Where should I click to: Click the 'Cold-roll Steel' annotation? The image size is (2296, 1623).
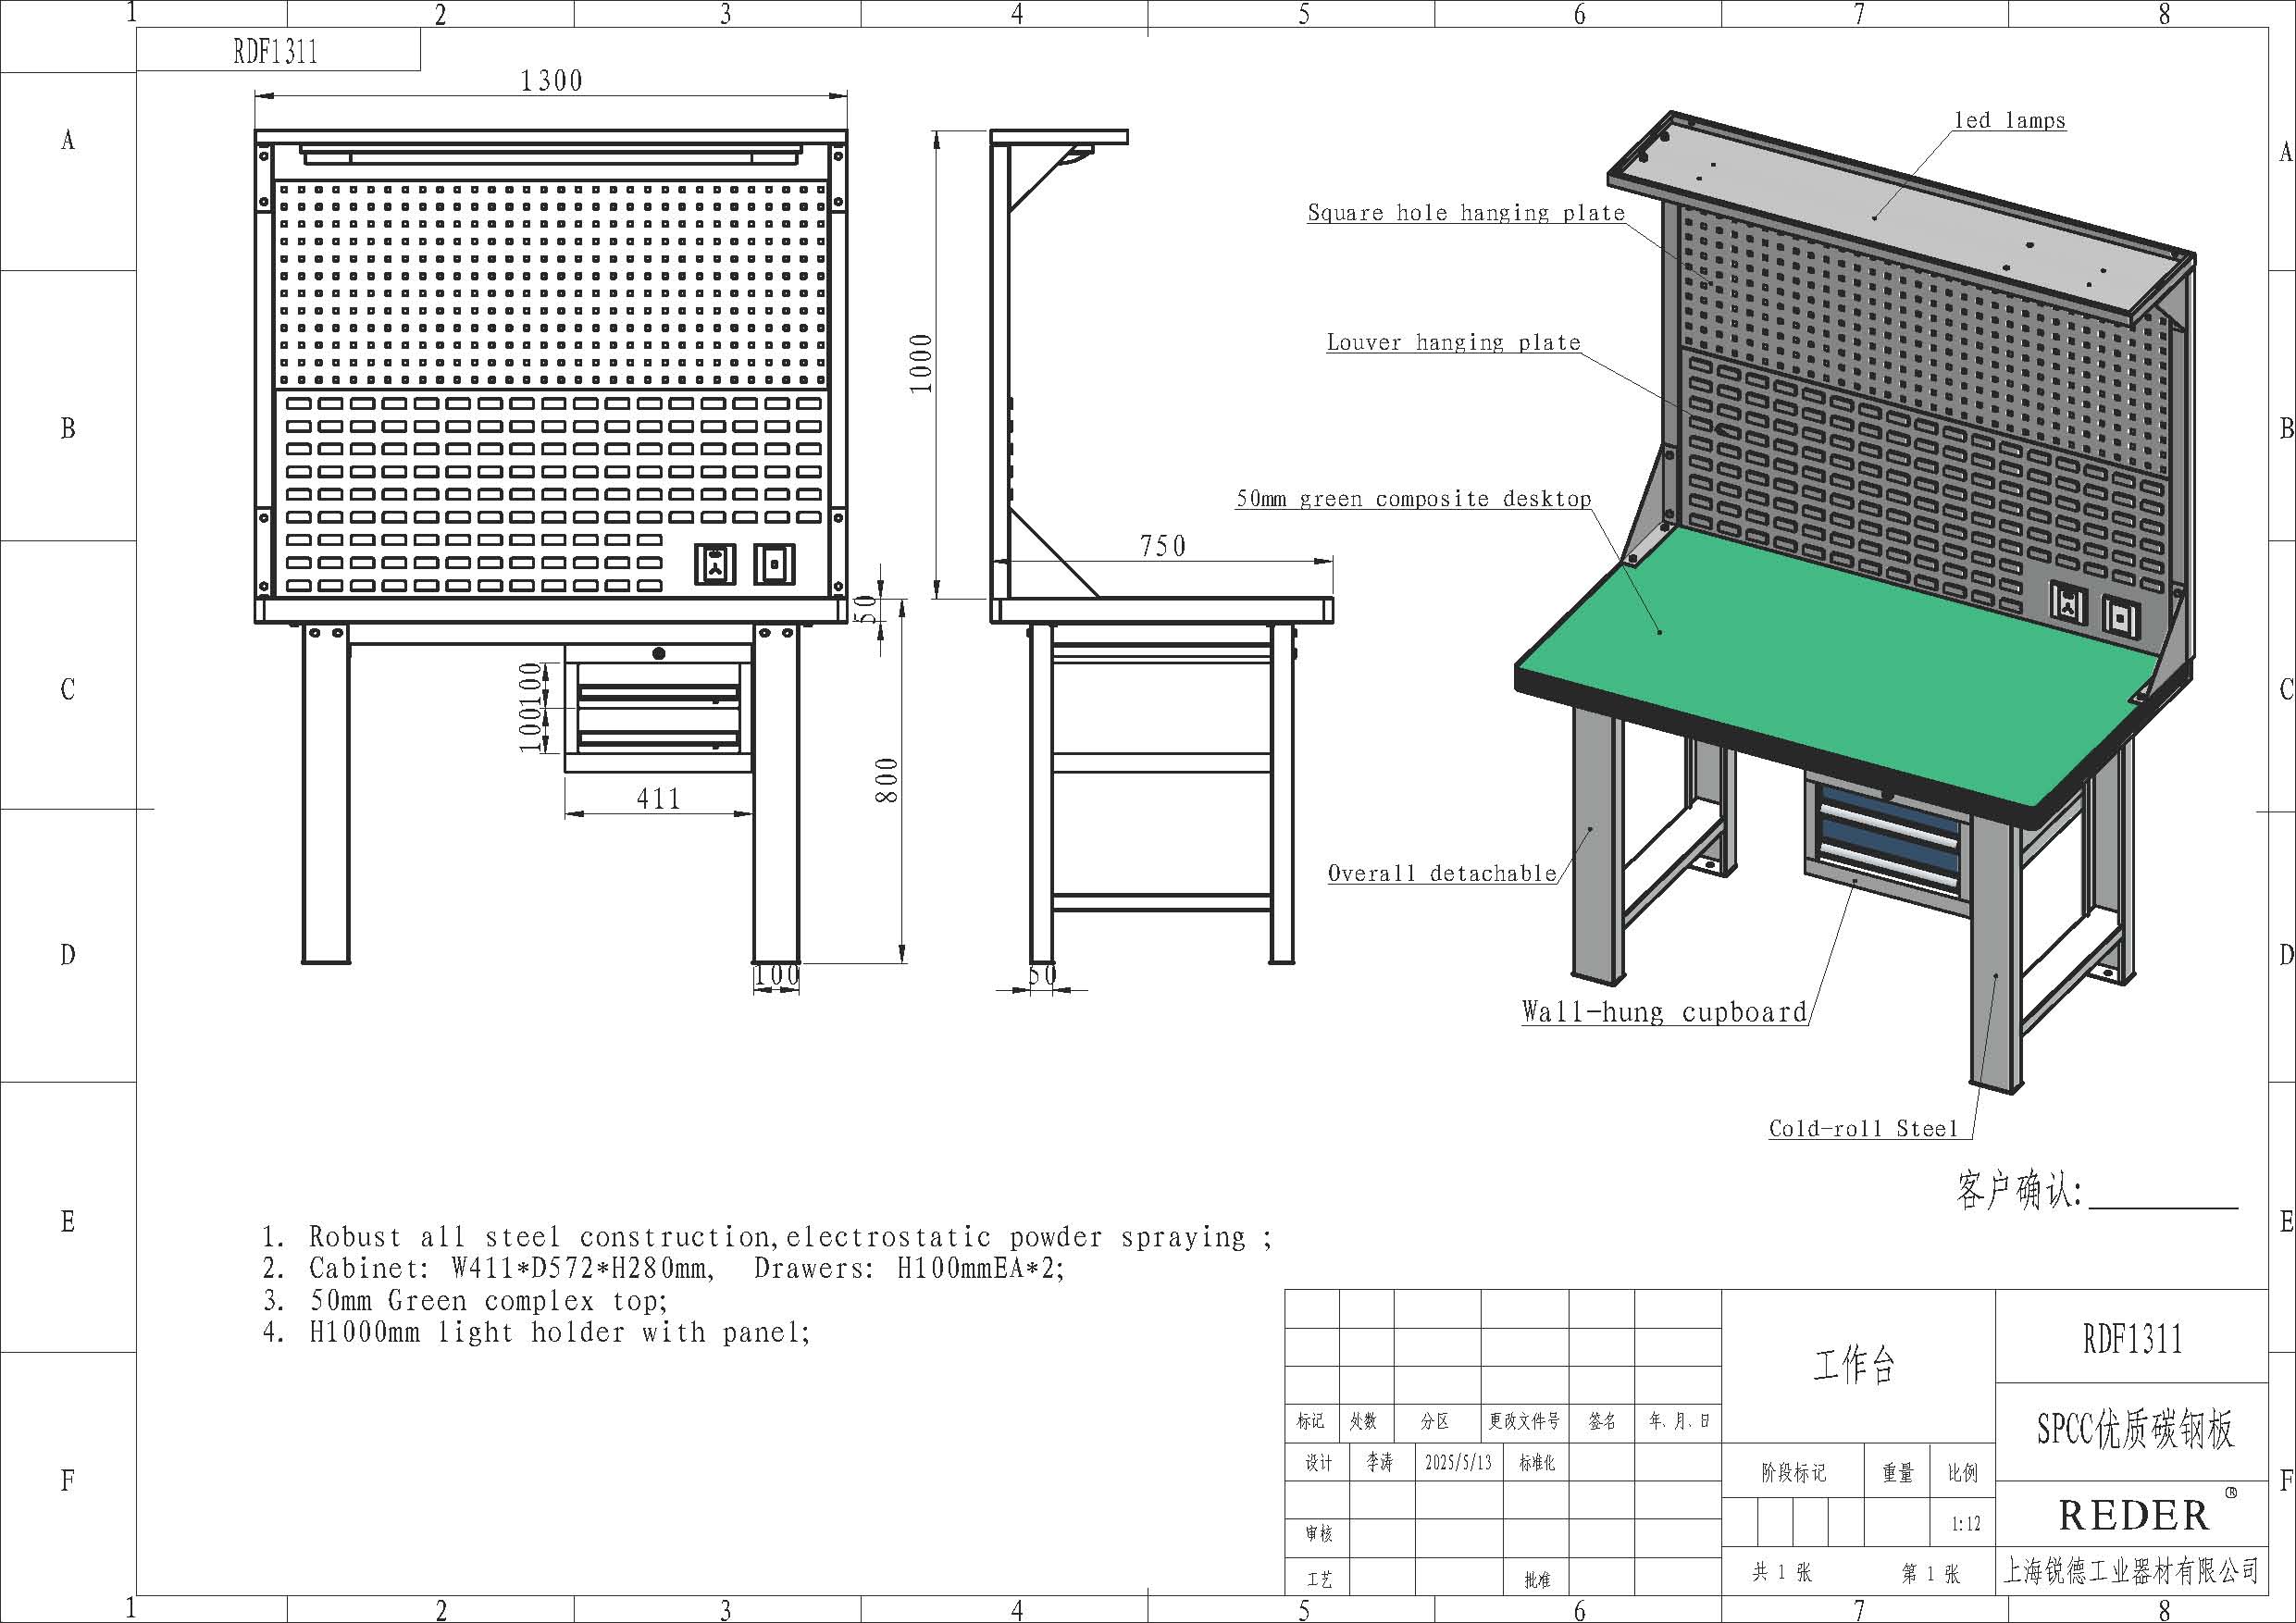click(1863, 1129)
